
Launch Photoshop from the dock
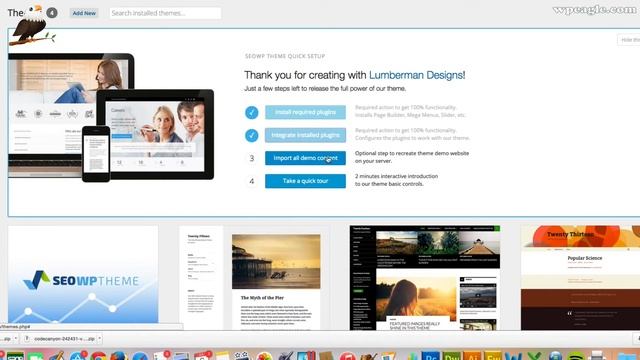click(431, 356)
